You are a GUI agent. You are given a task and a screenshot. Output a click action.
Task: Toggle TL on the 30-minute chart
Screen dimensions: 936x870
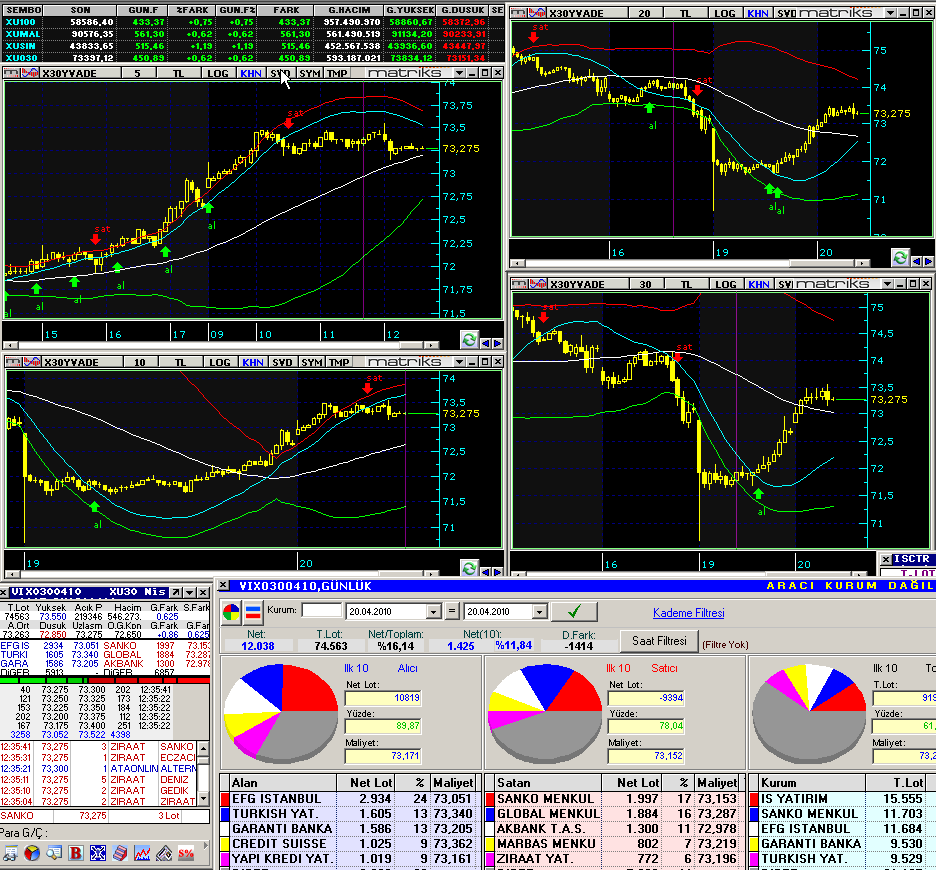686,284
